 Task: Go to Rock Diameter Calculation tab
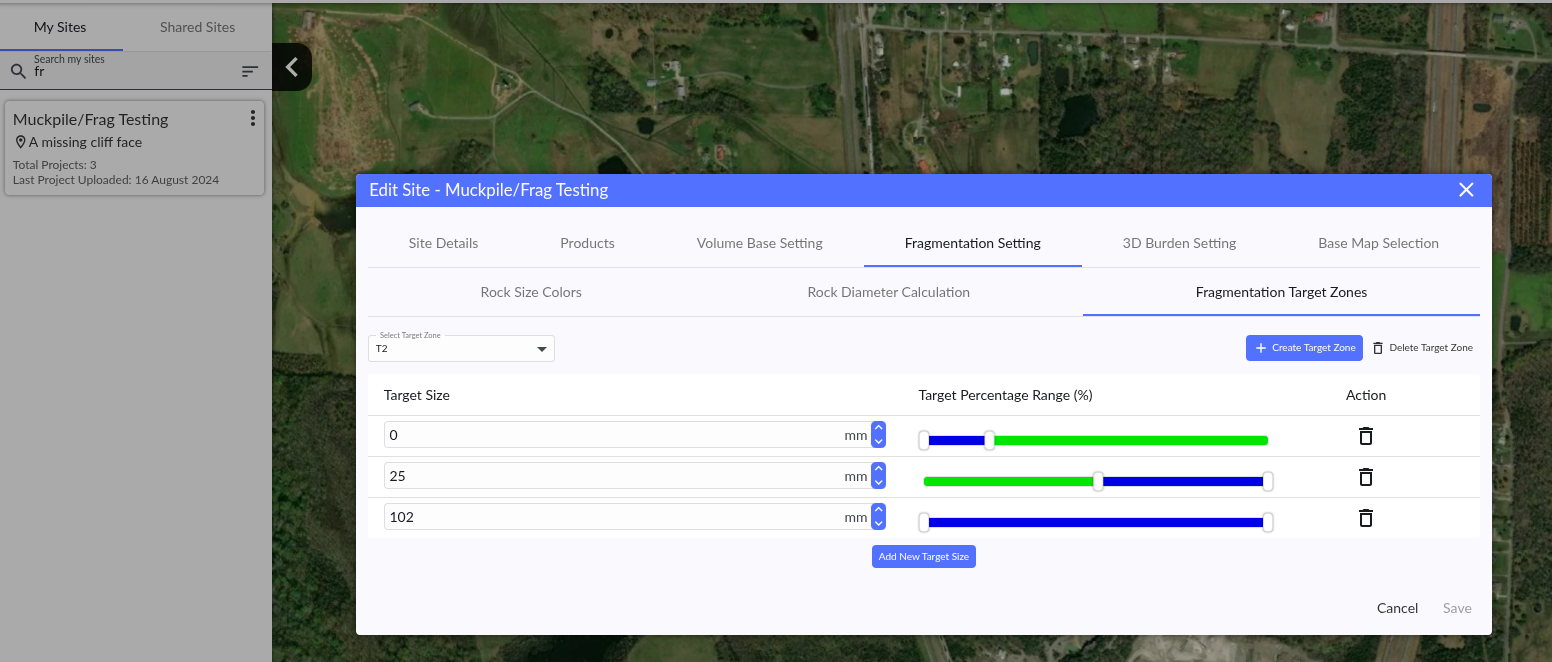click(888, 292)
